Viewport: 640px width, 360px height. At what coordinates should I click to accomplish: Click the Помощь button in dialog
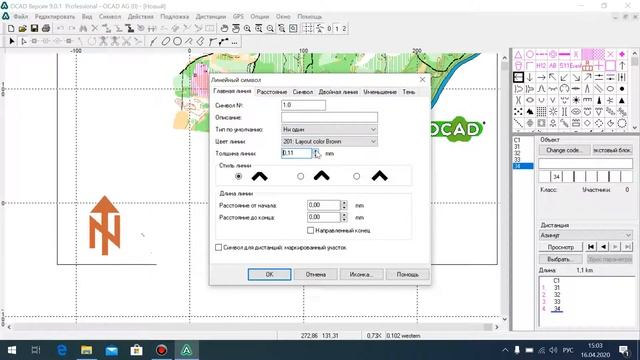point(407,274)
